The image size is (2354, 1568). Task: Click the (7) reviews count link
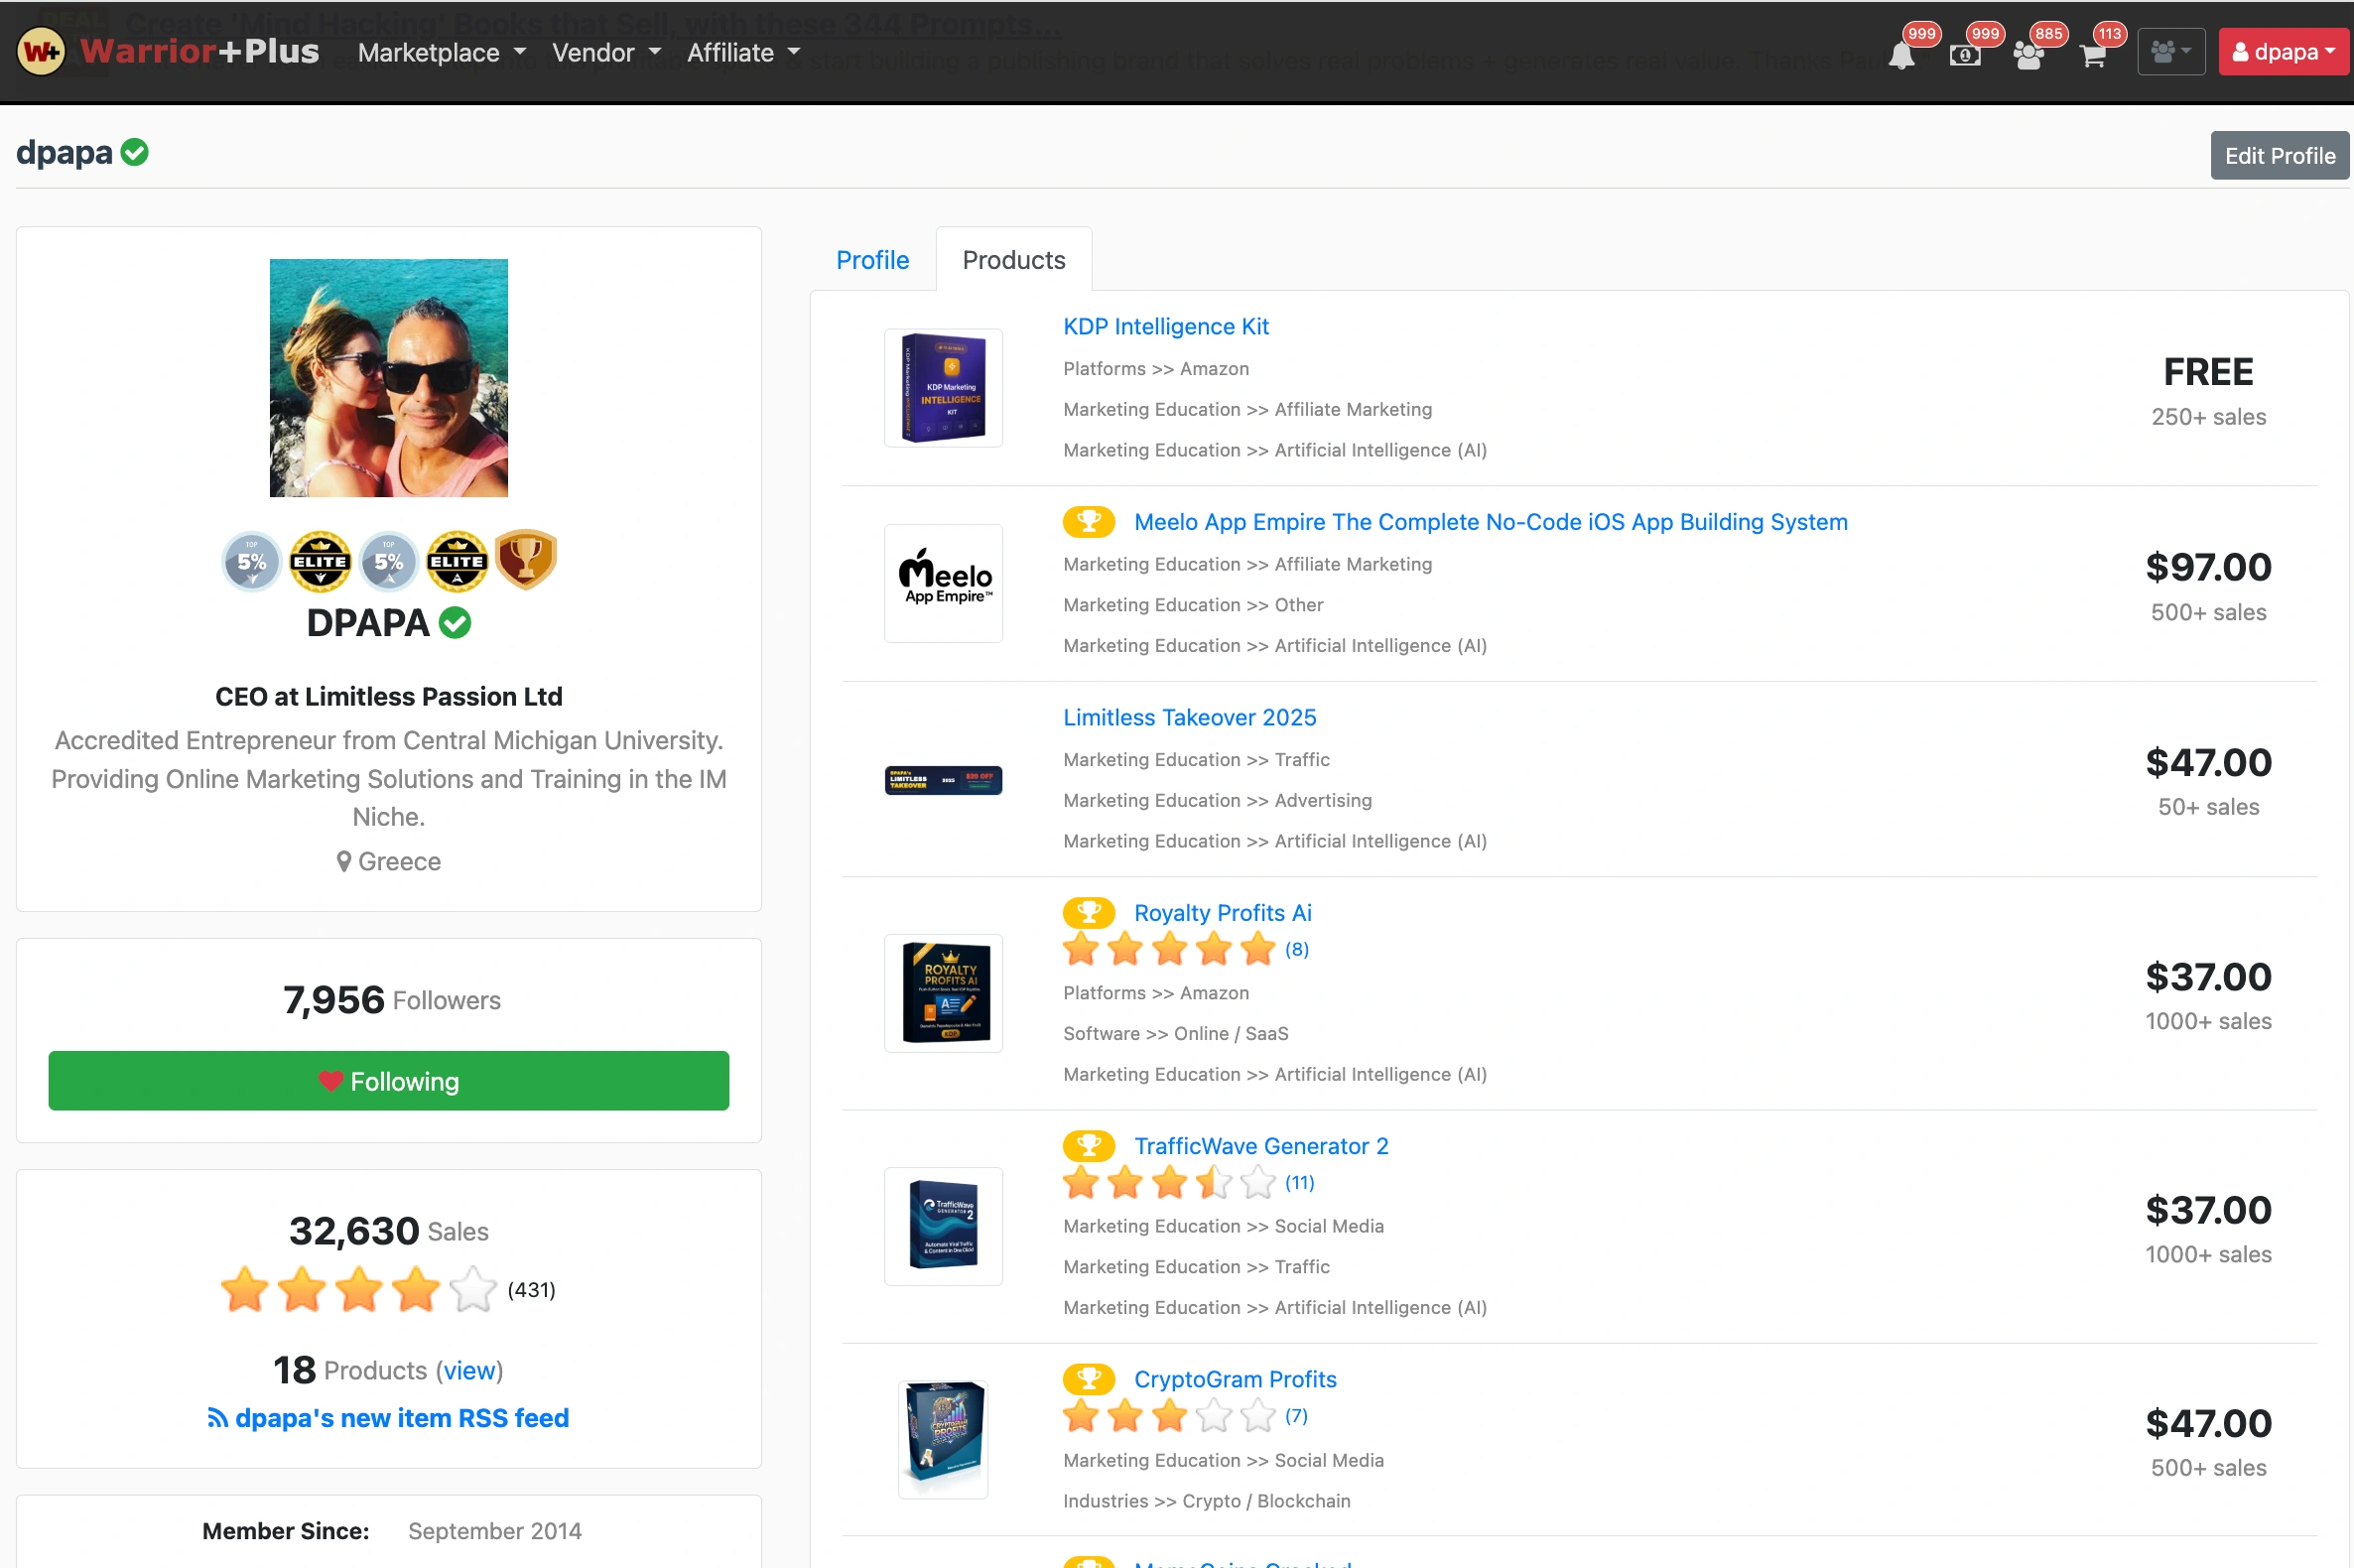(1297, 1415)
